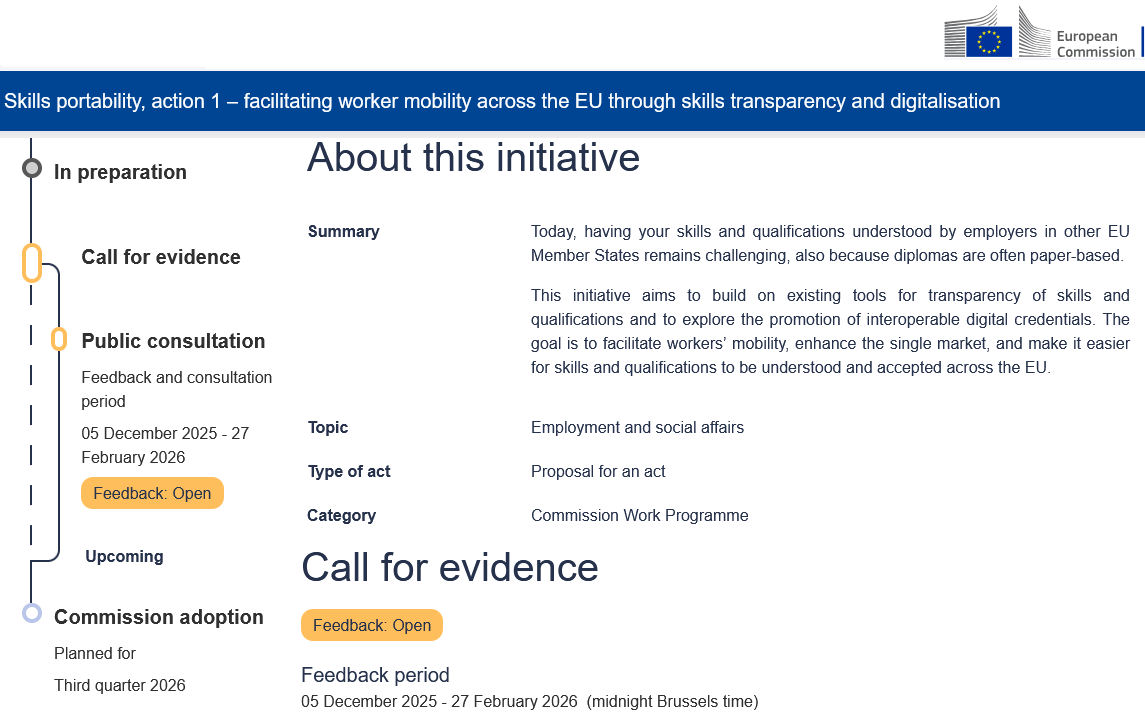Open Public consultation step in sidebar
The image size is (1145, 716).
173,341
